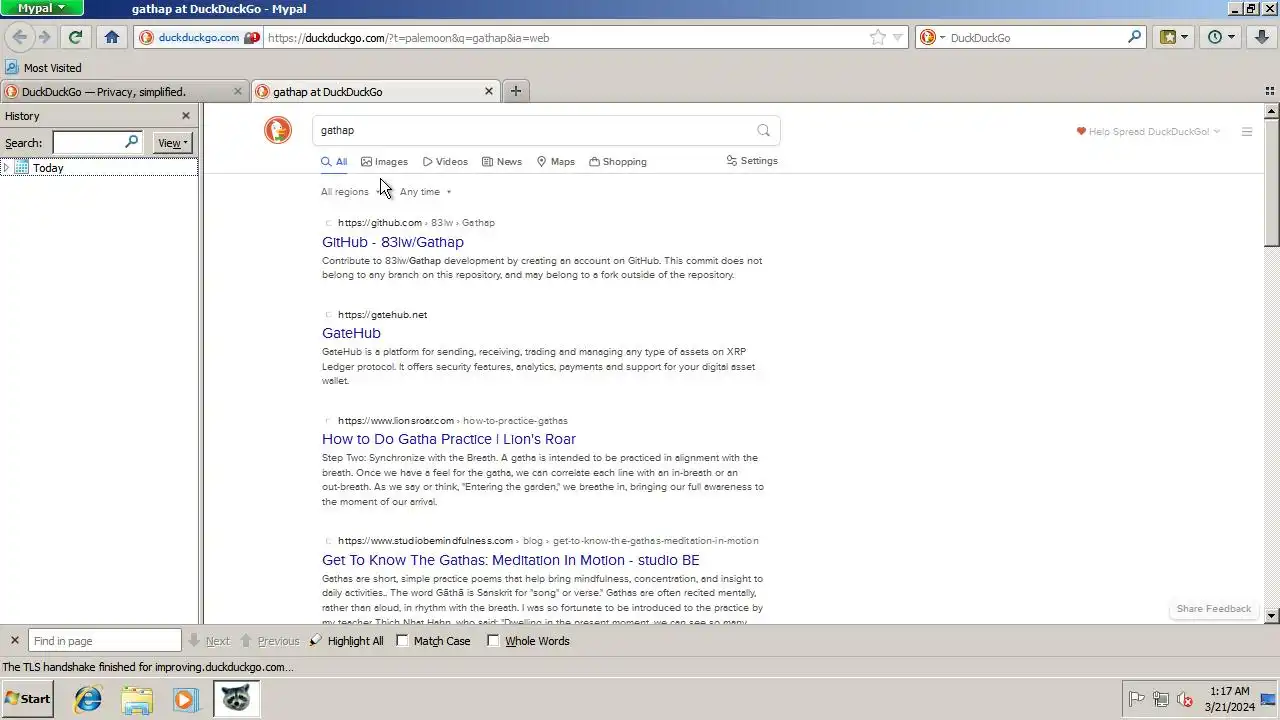Screen dimensions: 1280x720
Task: Click the page vertical scrollbar down arrow
Action: point(1272,616)
